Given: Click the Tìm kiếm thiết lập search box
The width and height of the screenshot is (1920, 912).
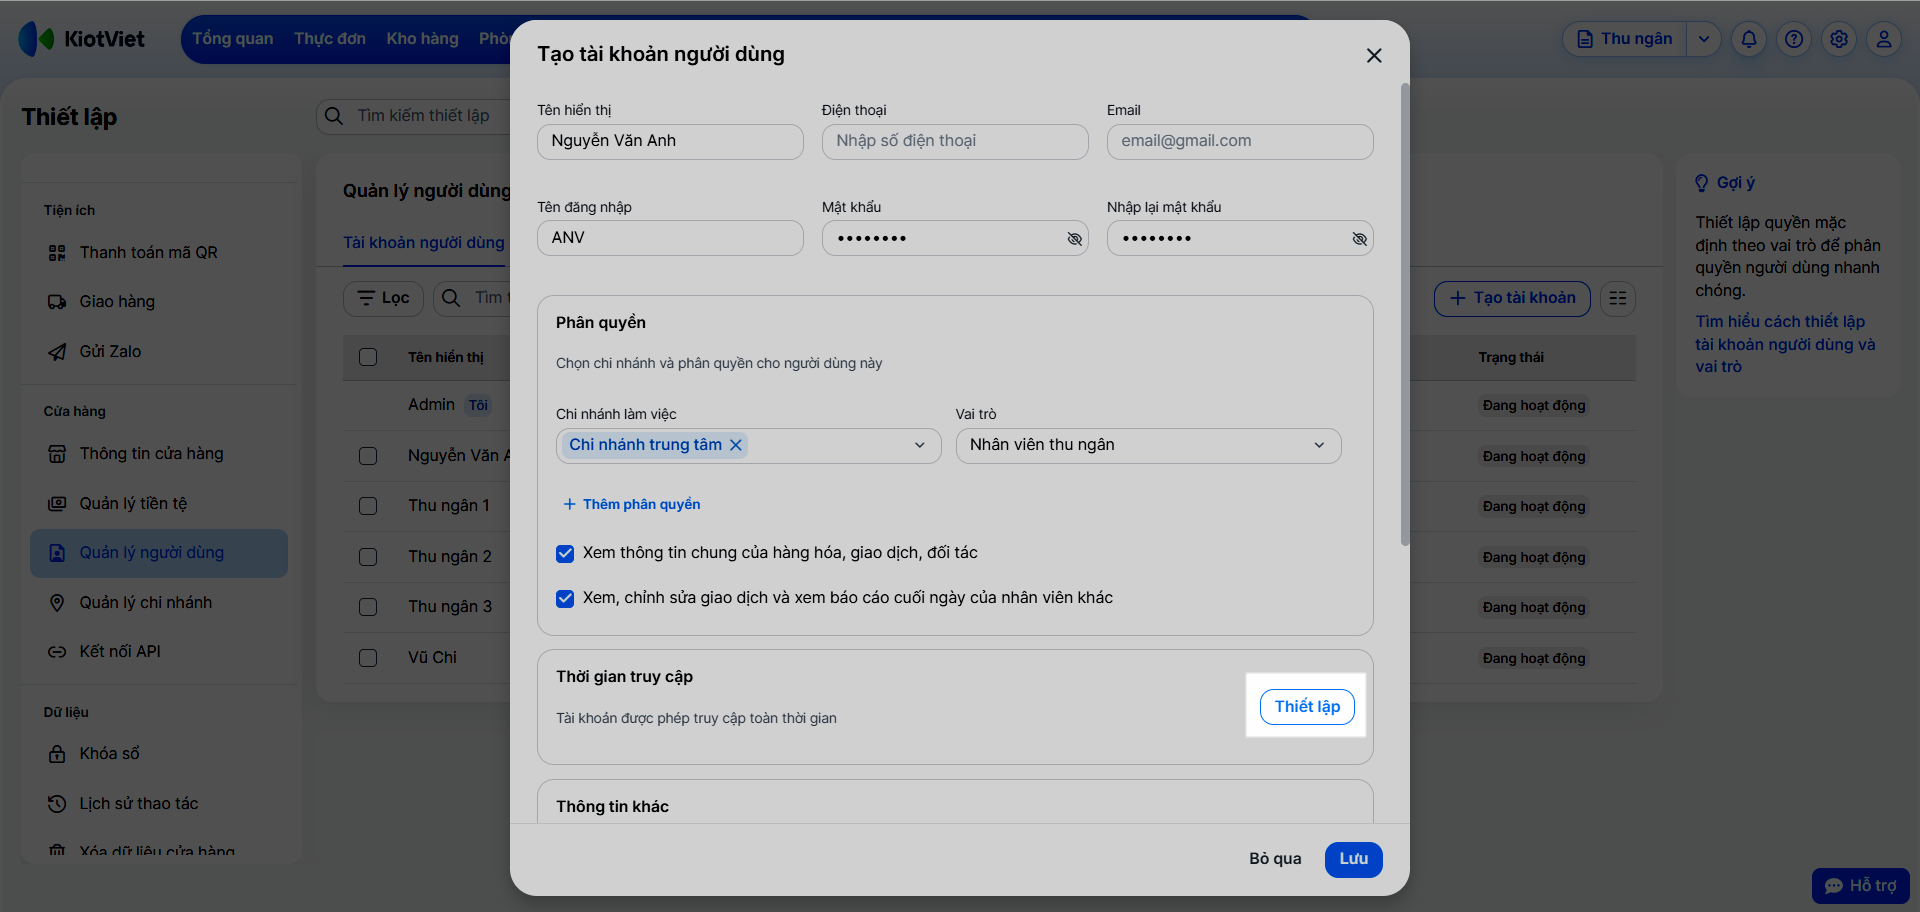Looking at the screenshot, I should point(414,116).
